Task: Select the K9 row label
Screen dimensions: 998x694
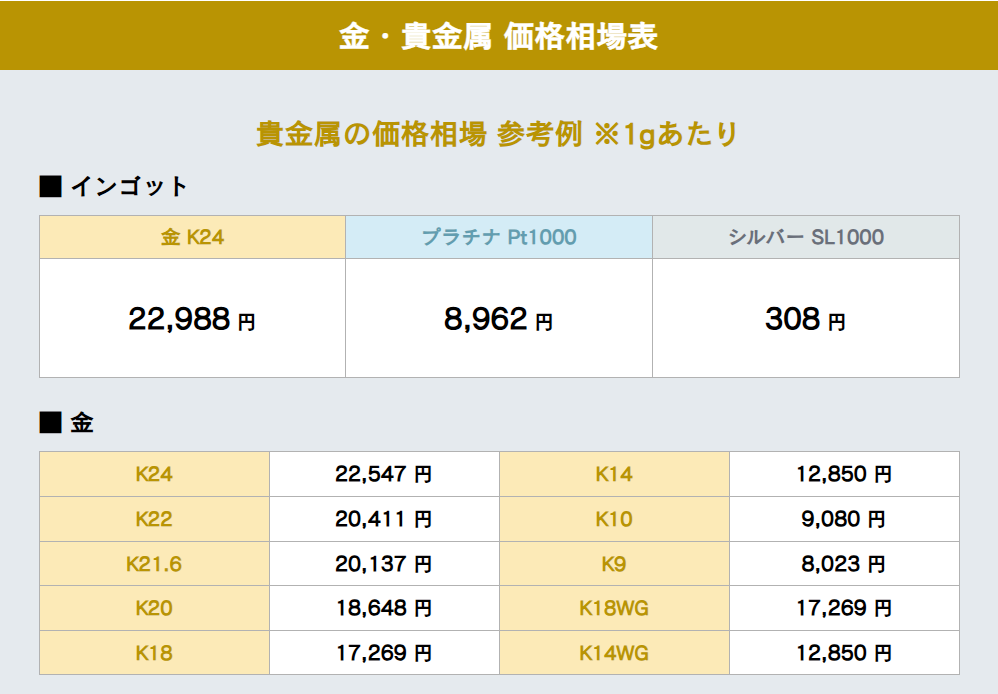Action: point(614,565)
